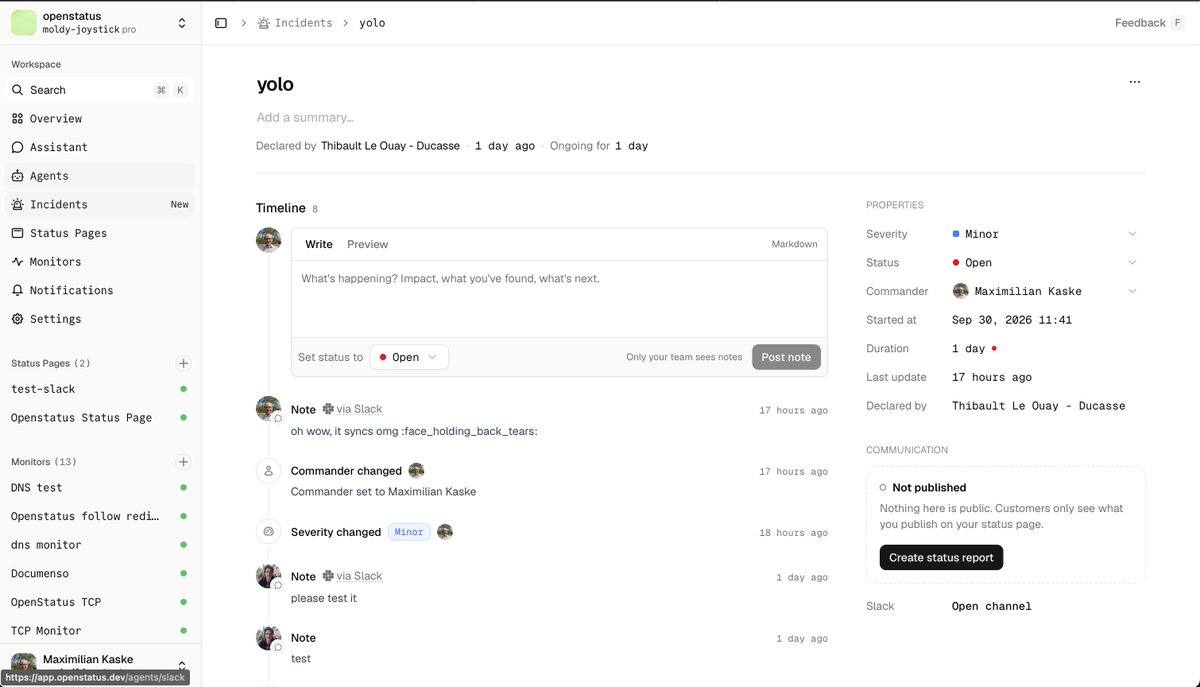Open Settings in the sidebar
Image resolution: width=1200 pixels, height=687 pixels.
pyautogui.click(x=100, y=319)
